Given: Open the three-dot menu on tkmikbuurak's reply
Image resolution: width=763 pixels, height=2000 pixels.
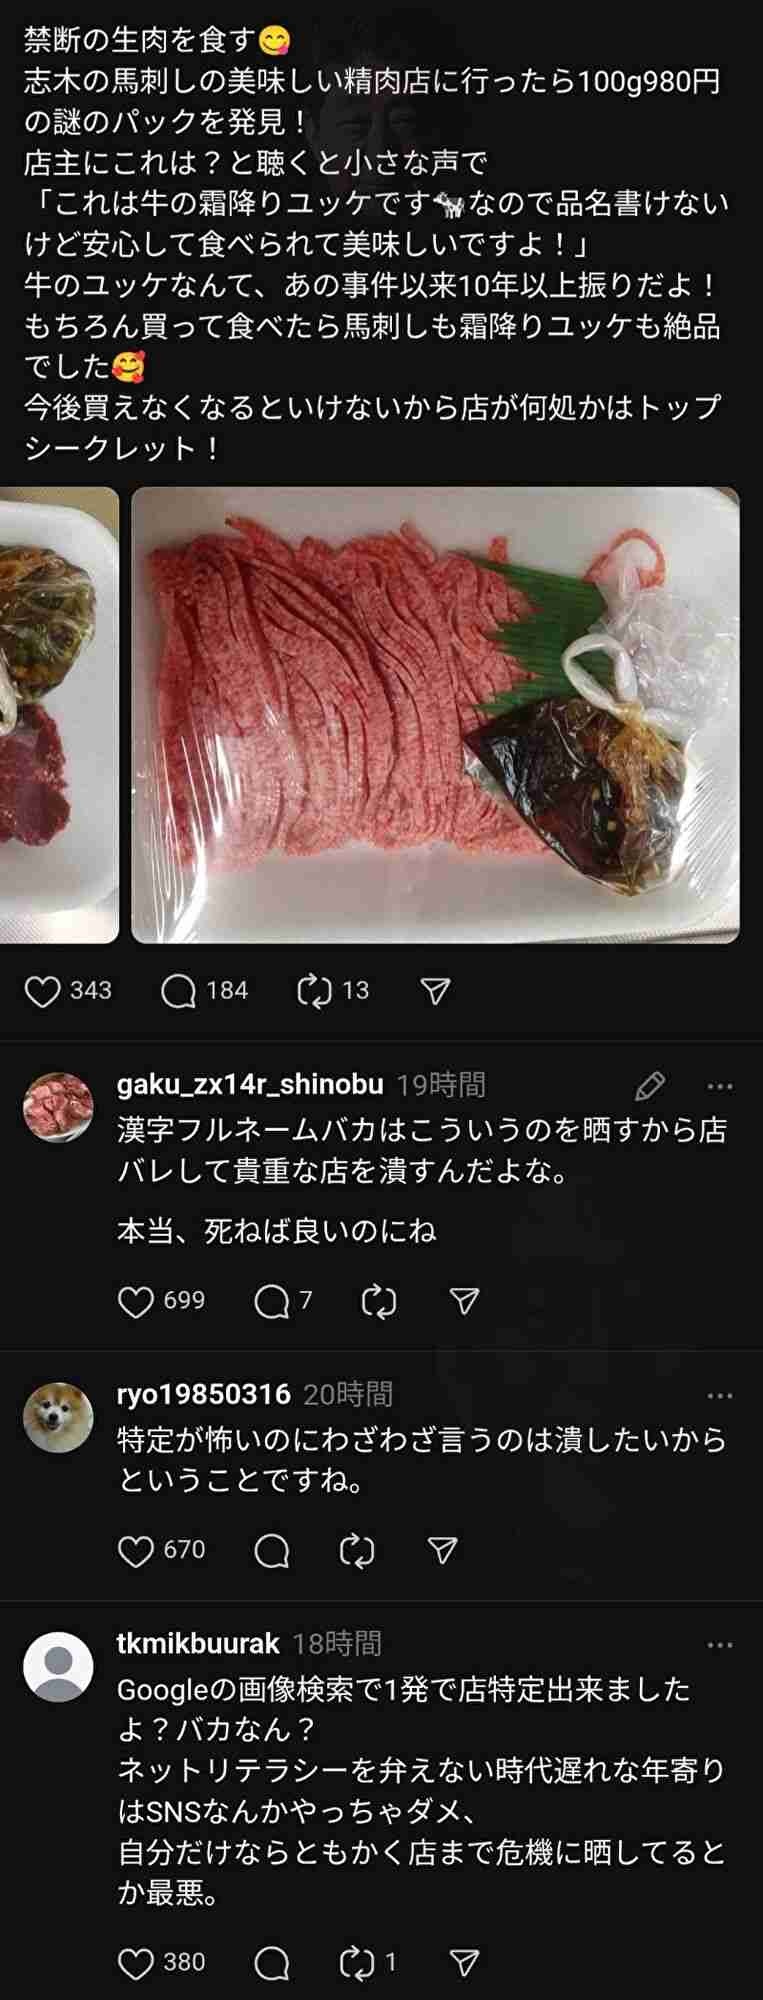Looking at the screenshot, I should (720, 1645).
